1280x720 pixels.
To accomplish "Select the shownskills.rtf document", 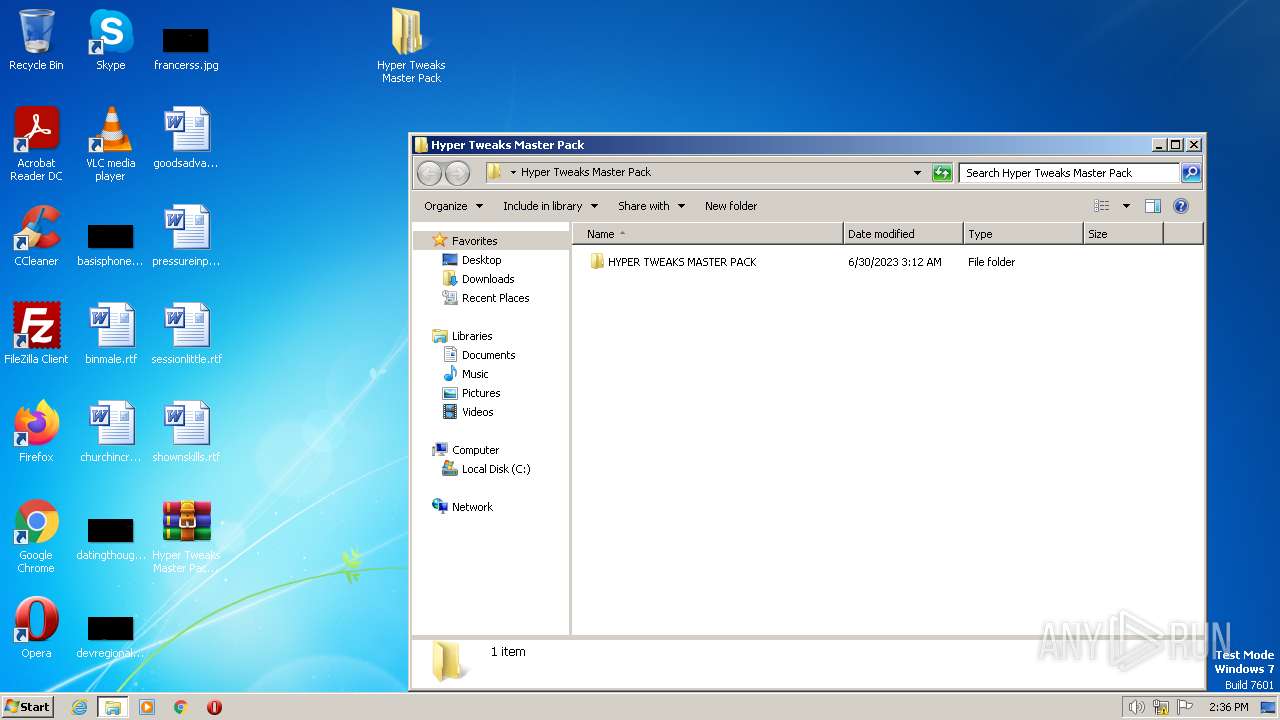I will (x=186, y=432).
